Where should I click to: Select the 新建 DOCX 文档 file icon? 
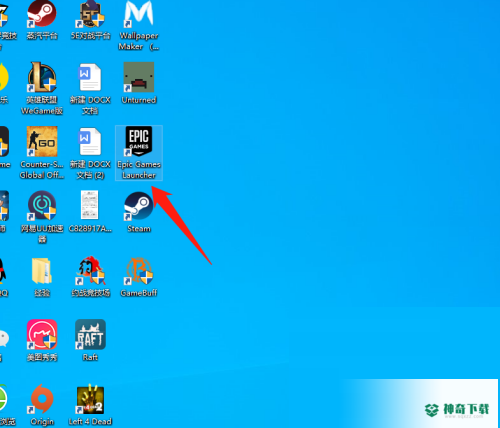click(x=90, y=77)
